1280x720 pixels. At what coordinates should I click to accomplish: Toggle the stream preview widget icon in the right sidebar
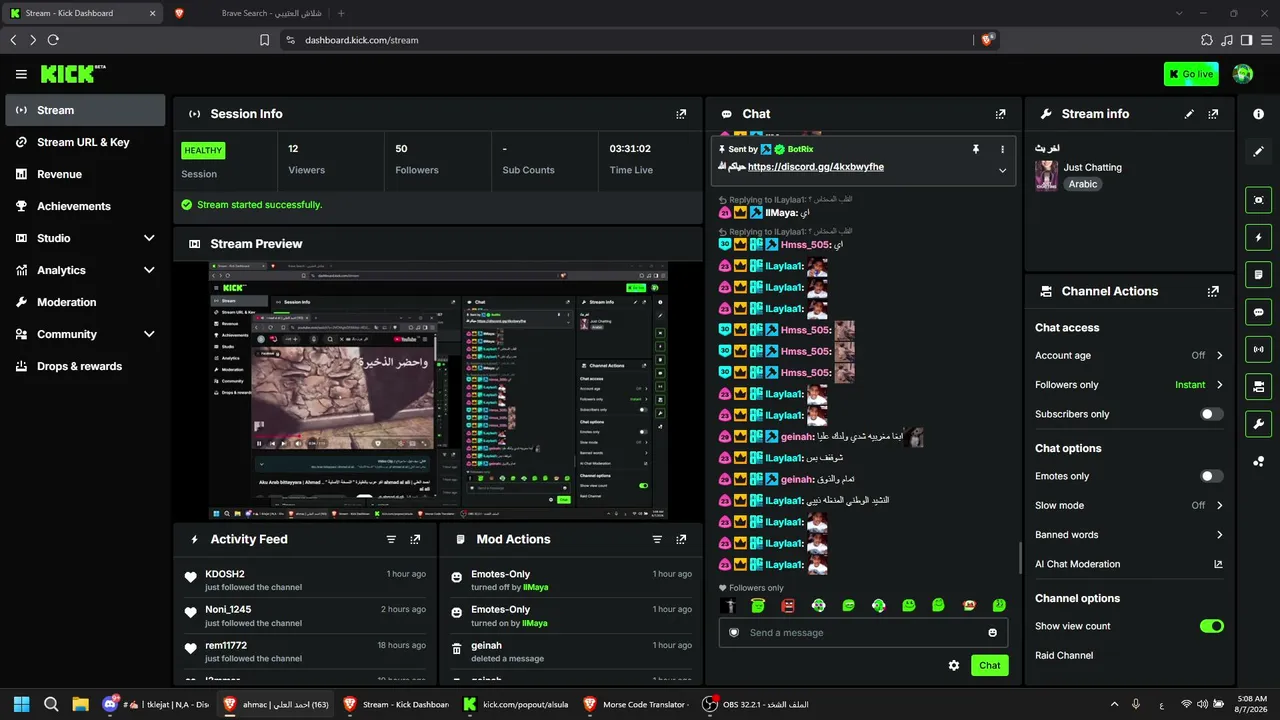pos(1258,199)
